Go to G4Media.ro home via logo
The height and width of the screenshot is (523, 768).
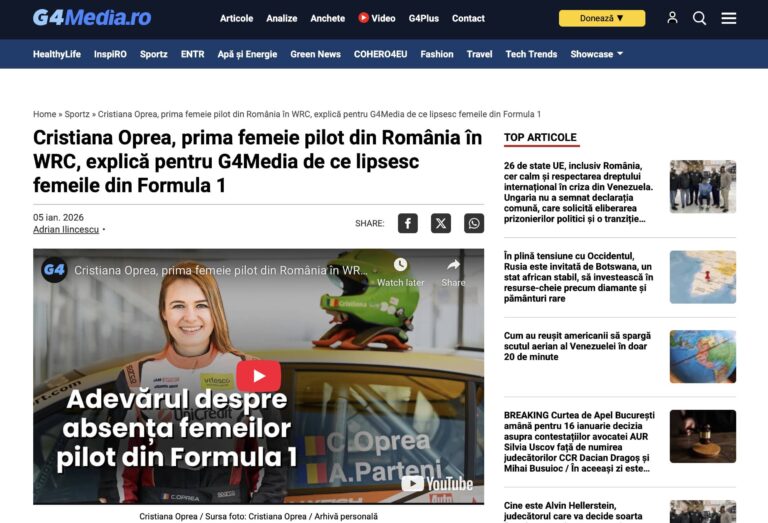[92, 18]
